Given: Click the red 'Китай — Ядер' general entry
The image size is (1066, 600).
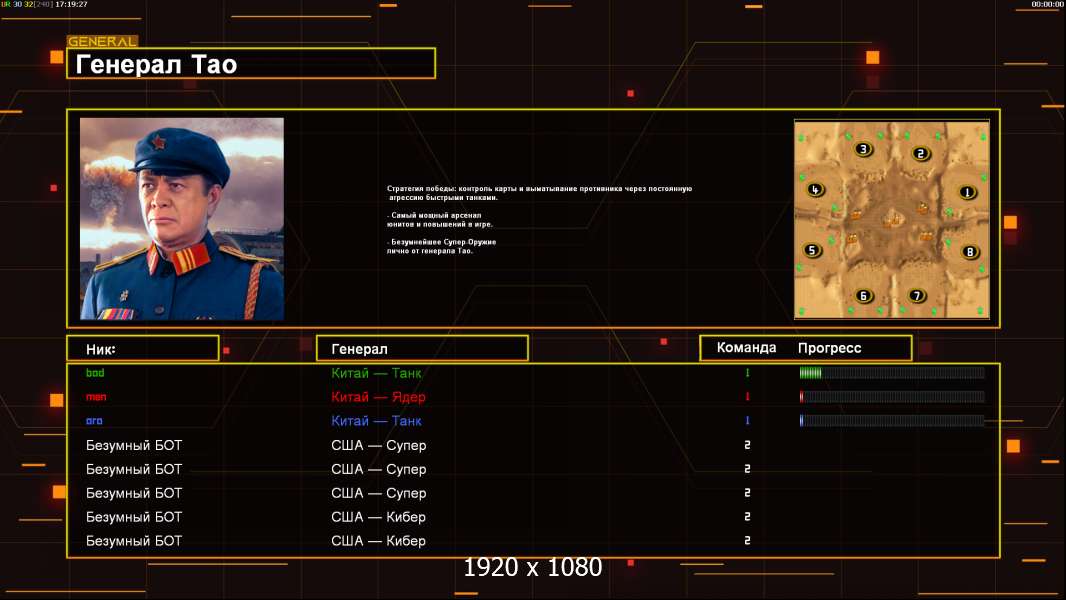Looking at the screenshot, I should [x=378, y=397].
